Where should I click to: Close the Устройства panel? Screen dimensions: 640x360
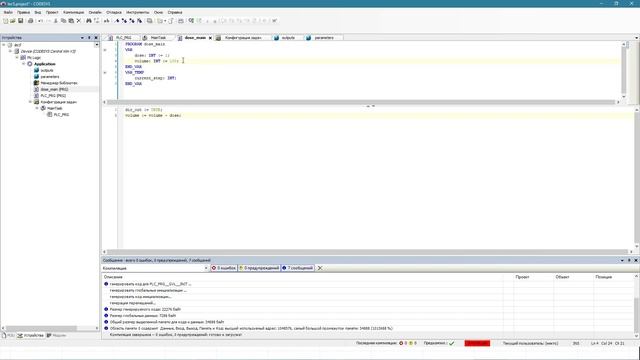[96, 38]
